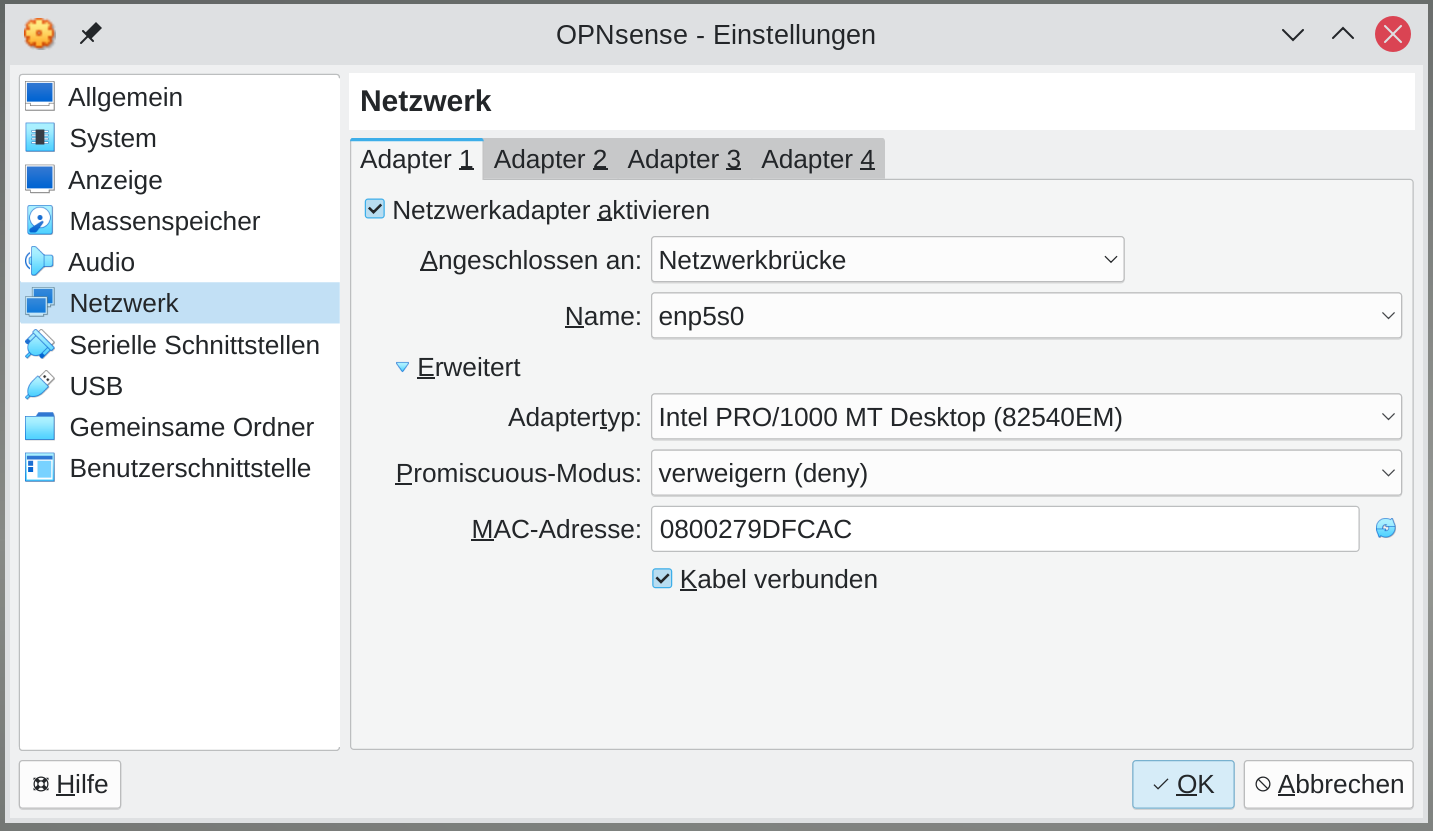The width and height of the screenshot is (1433, 831).
Task: Maximize the window with the up chevron
Action: coord(1343,34)
